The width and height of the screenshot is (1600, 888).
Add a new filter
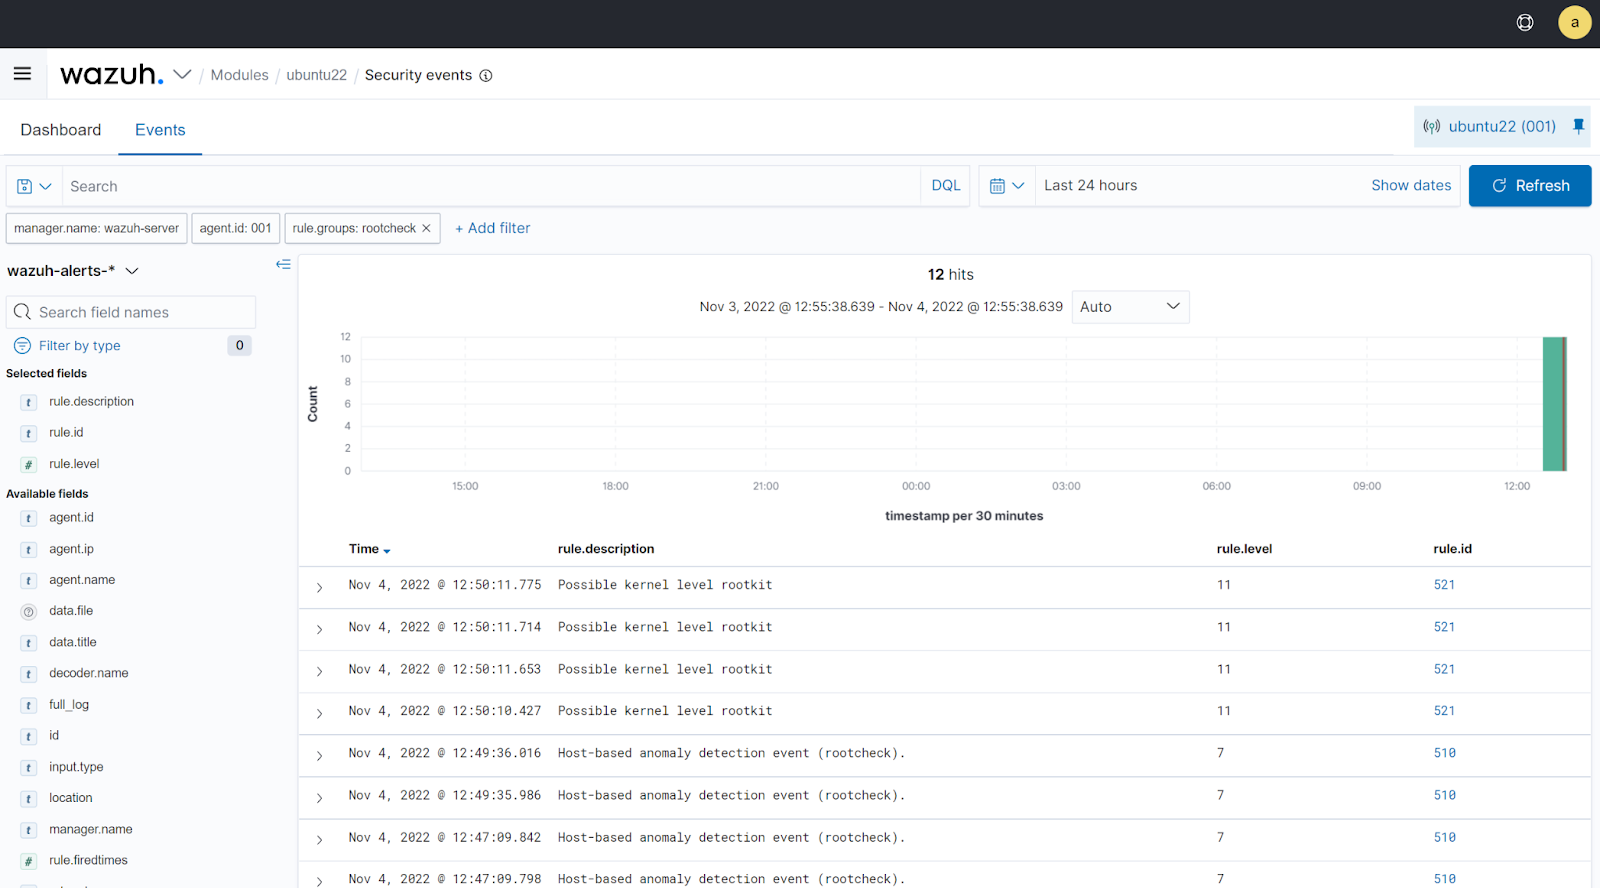point(493,228)
